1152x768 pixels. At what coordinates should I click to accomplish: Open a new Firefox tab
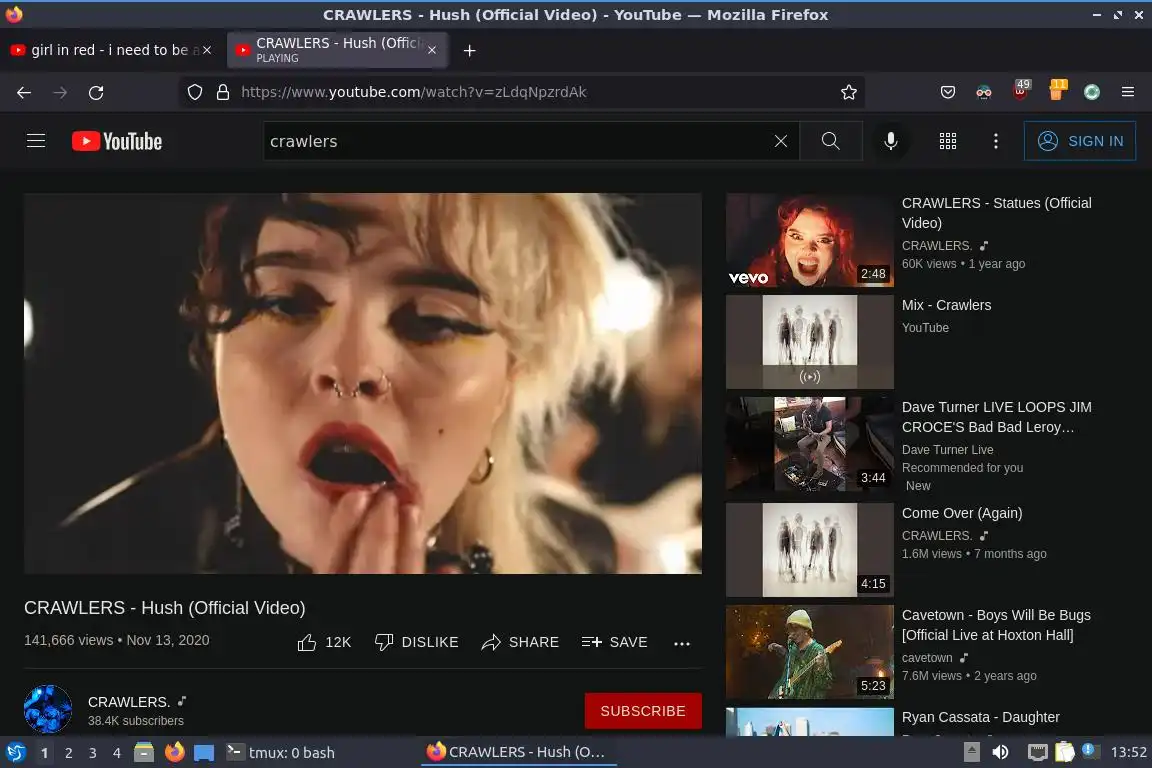pyautogui.click(x=469, y=50)
